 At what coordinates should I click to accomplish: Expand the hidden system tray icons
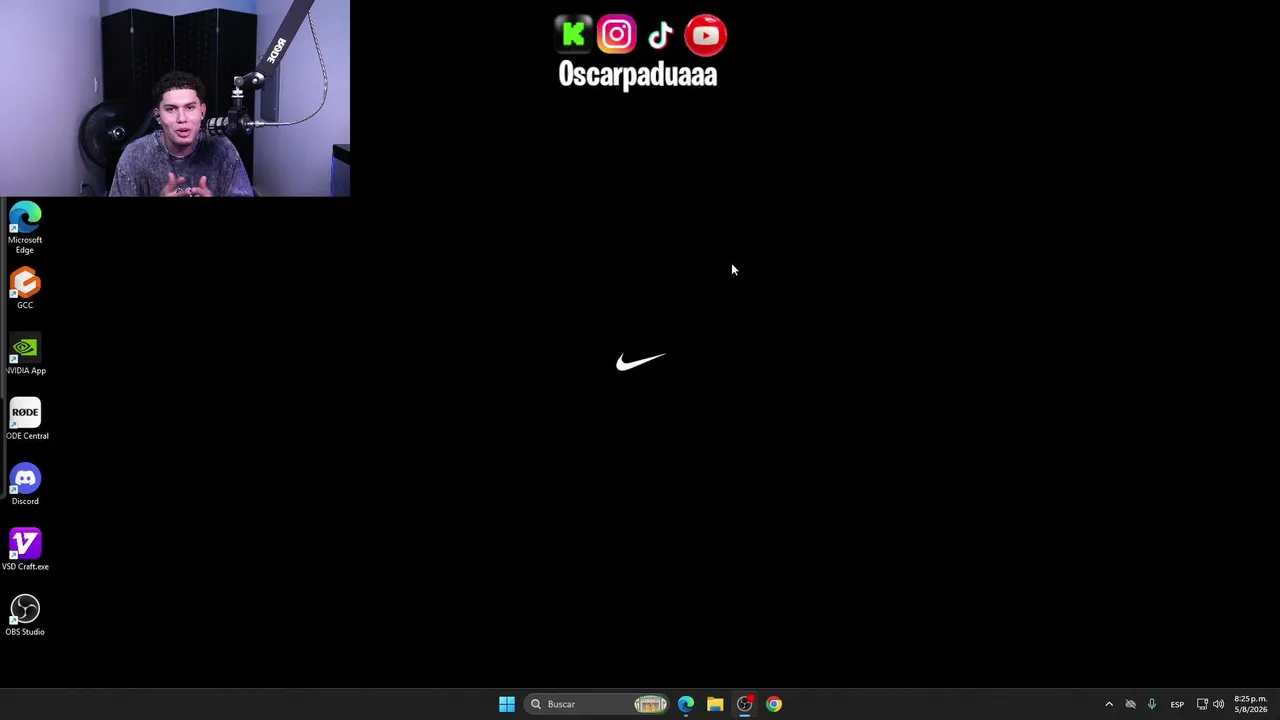coord(1109,704)
